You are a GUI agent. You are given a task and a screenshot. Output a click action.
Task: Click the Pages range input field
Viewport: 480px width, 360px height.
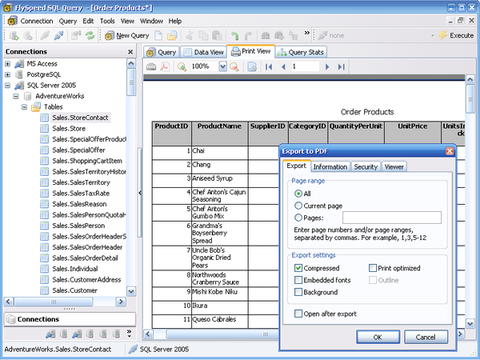coord(392,218)
